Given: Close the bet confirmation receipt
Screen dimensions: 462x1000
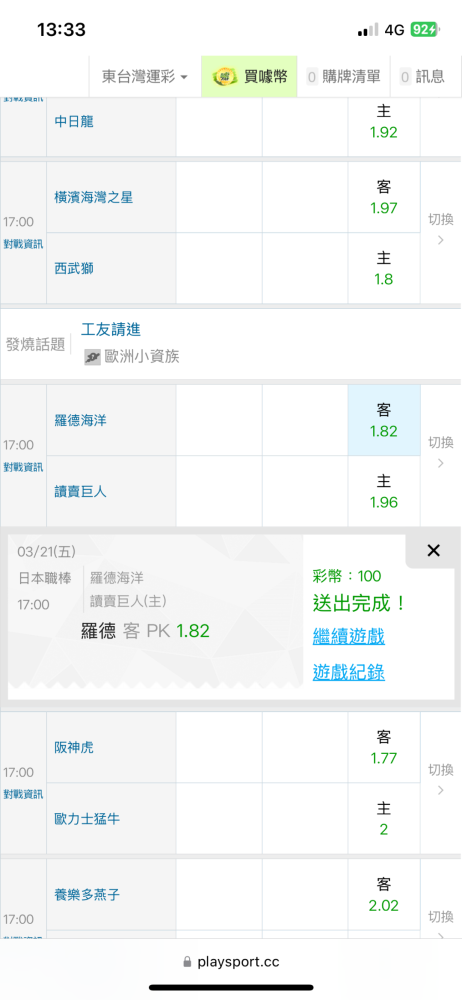Looking at the screenshot, I should 433,551.
